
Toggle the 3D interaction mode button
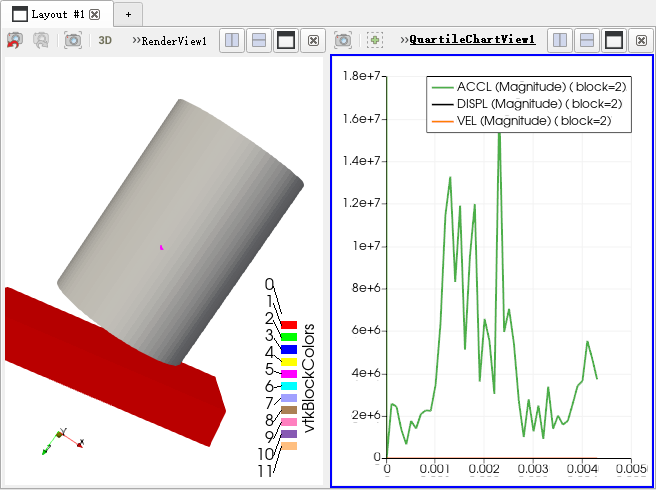point(105,41)
